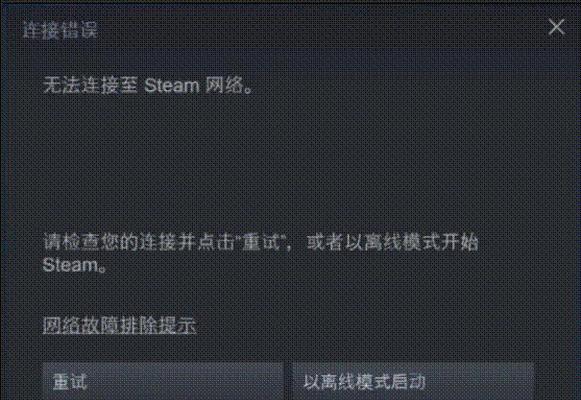Close the 连接错误 dialog with X
The image size is (581, 400).
[x=556, y=27]
